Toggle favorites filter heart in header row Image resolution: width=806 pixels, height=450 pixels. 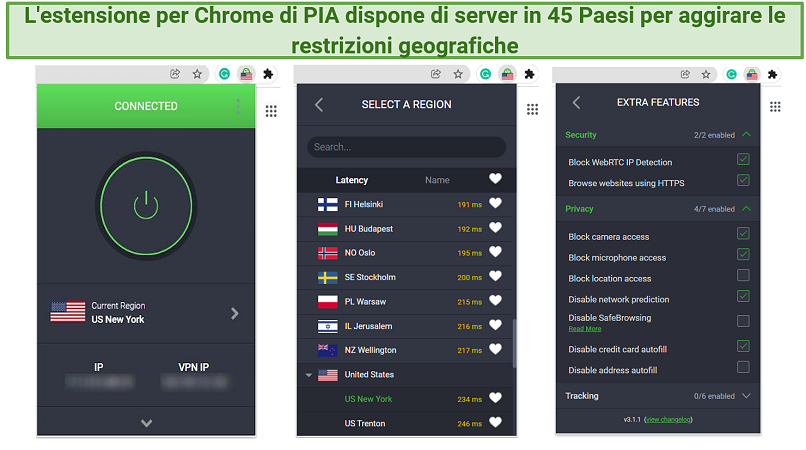(x=495, y=178)
